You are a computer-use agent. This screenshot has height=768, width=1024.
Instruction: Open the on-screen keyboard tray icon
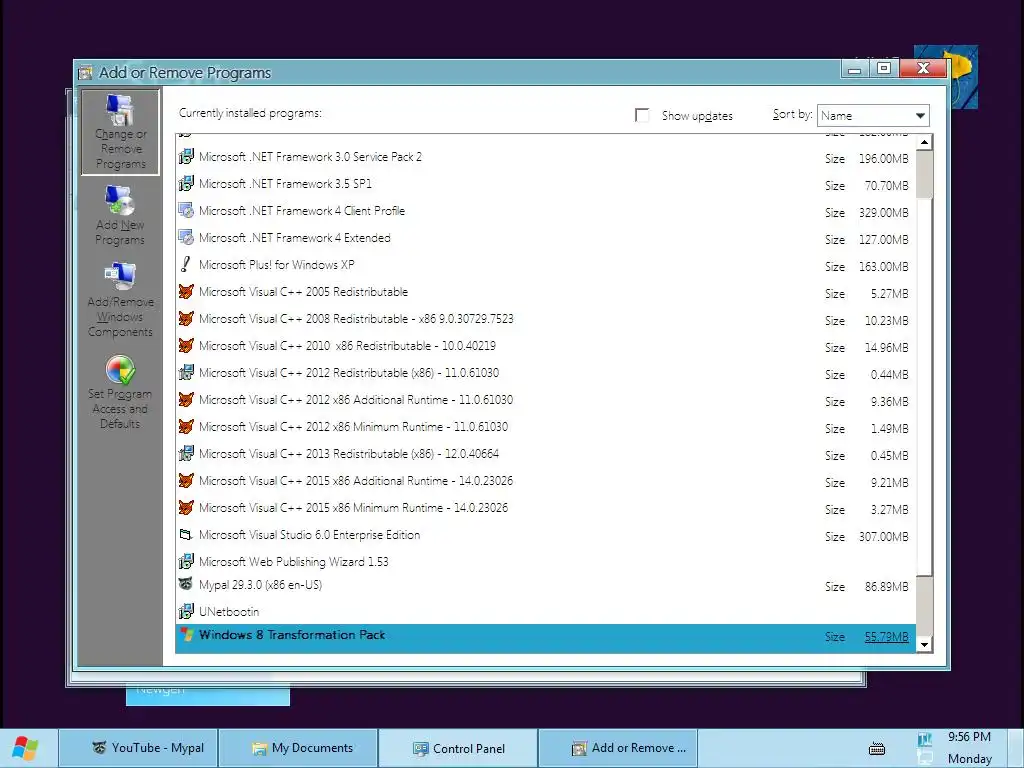pos(877,748)
